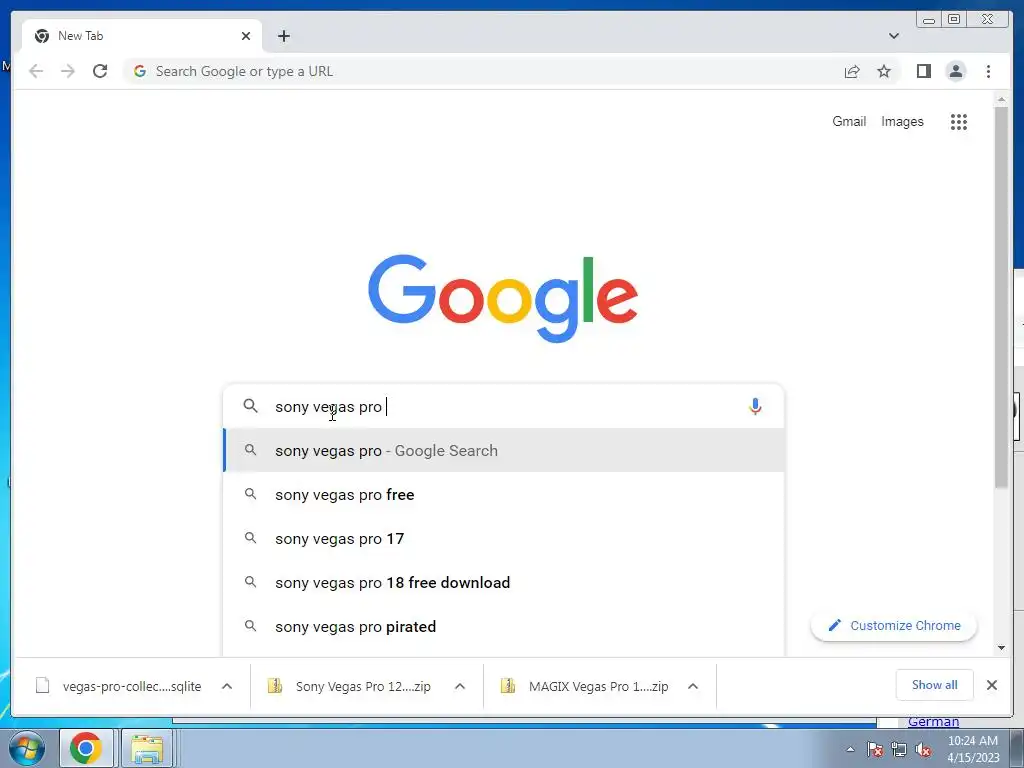Open the profile avatar menu
The height and width of the screenshot is (768, 1024).
(x=955, y=71)
